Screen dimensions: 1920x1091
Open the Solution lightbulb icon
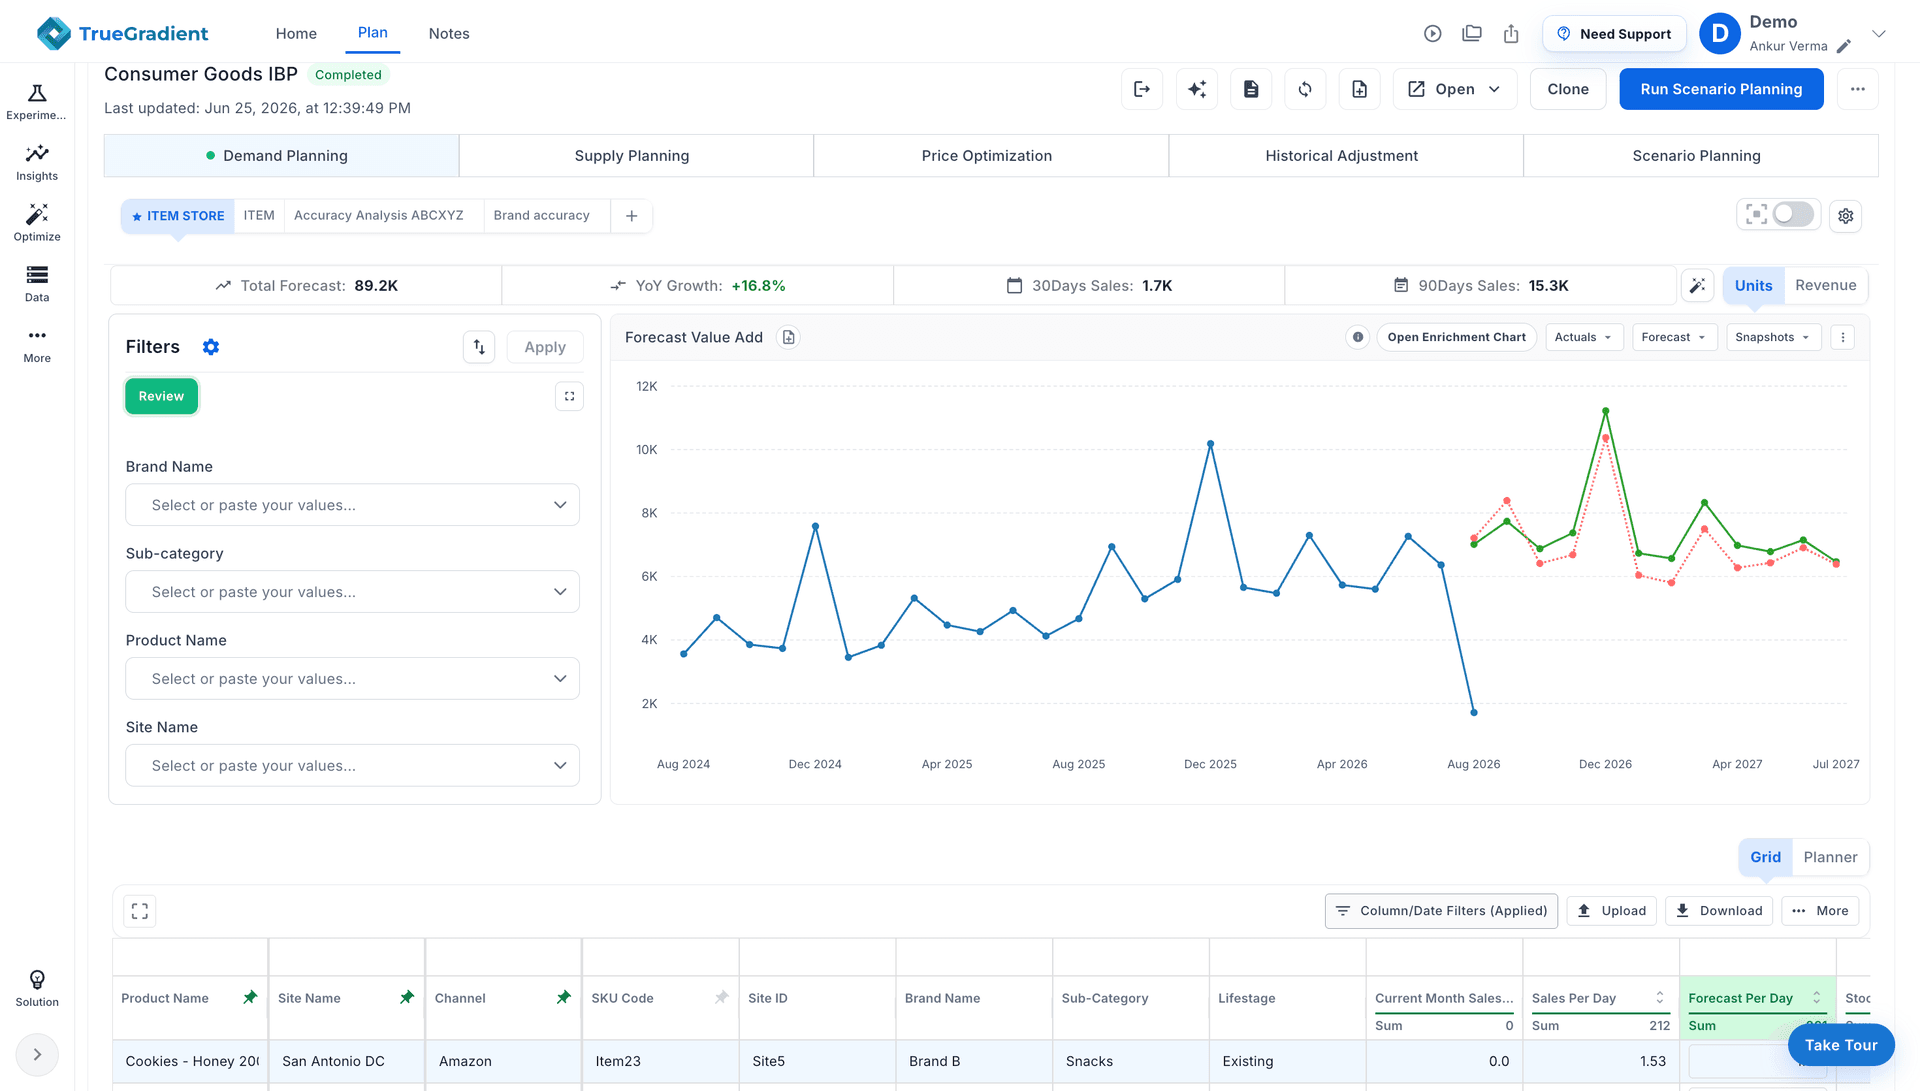[x=37, y=988]
